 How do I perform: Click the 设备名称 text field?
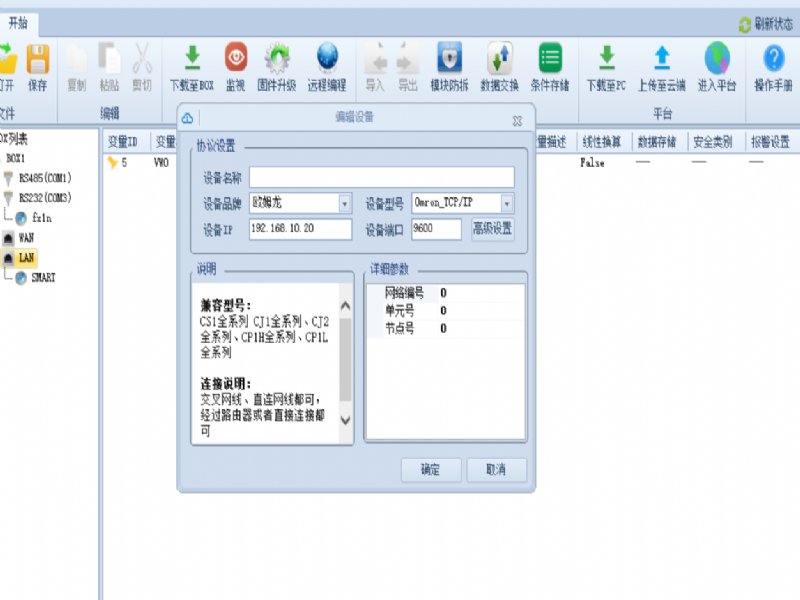pyautogui.click(x=381, y=177)
